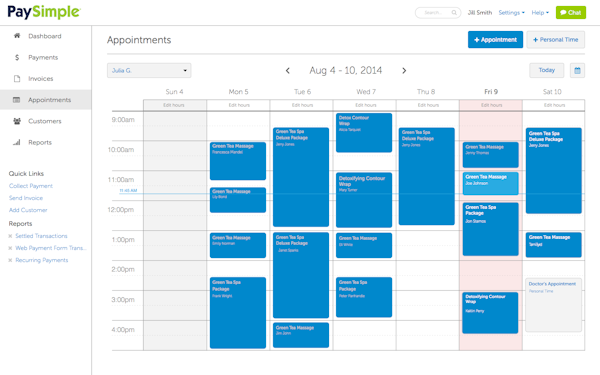Image resolution: width=600 pixels, height=375 pixels.
Task: Click Edit hours under Fri 9
Action: (x=491, y=105)
